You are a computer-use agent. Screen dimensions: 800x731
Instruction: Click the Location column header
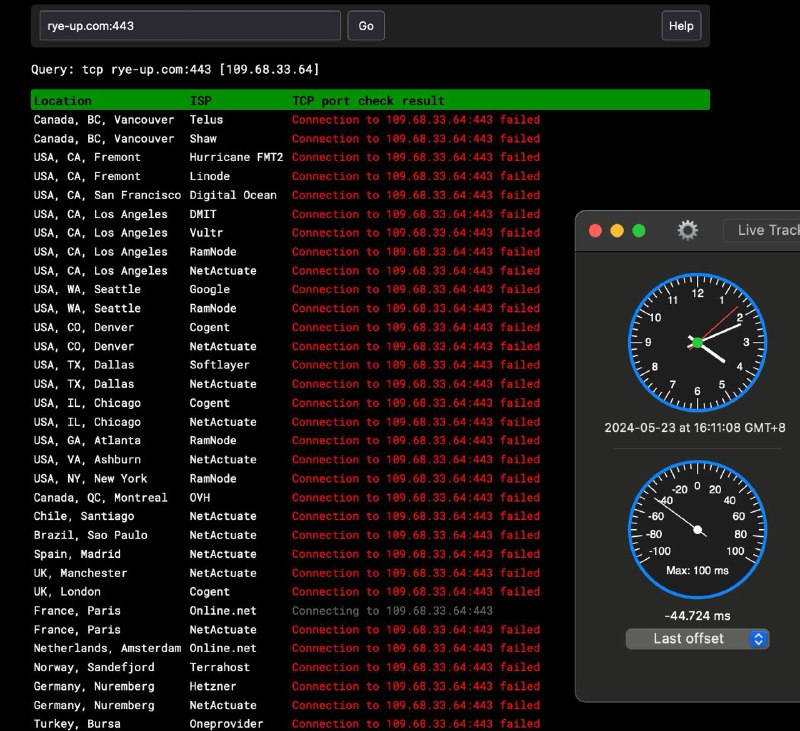pyautogui.click(x=63, y=101)
